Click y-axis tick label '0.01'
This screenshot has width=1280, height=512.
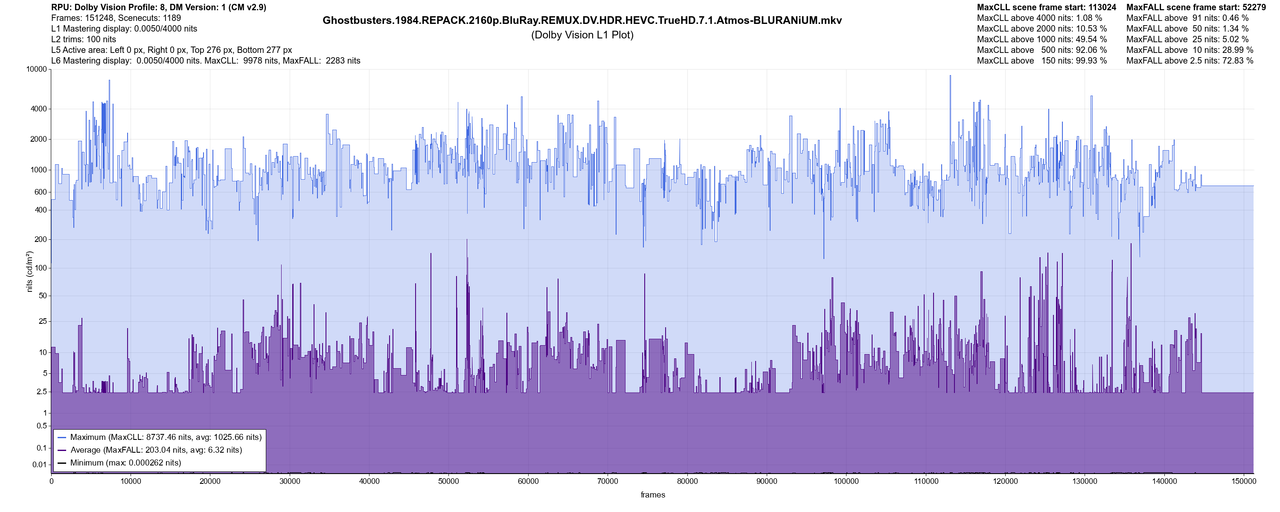[x=39, y=464]
